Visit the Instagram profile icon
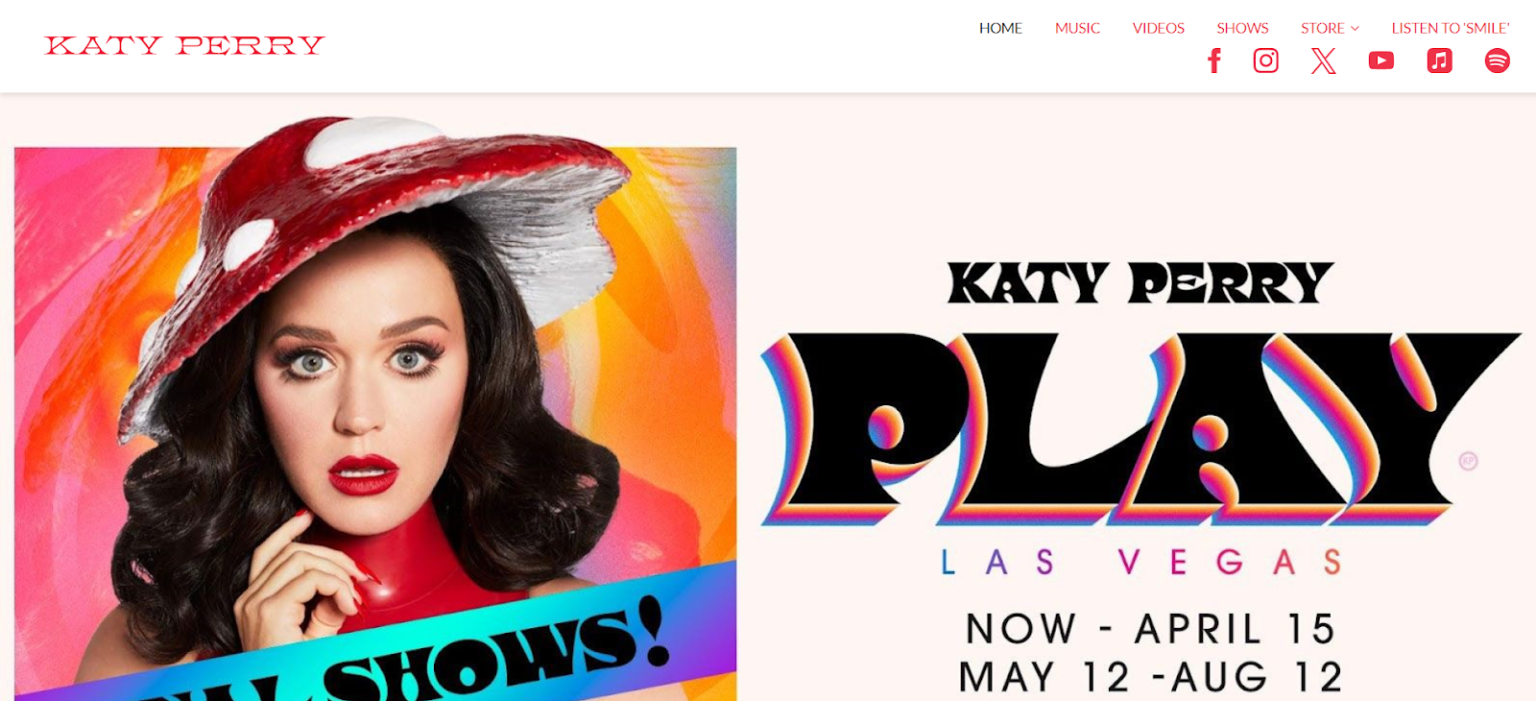1536x701 pixels. coord(1266,61)
